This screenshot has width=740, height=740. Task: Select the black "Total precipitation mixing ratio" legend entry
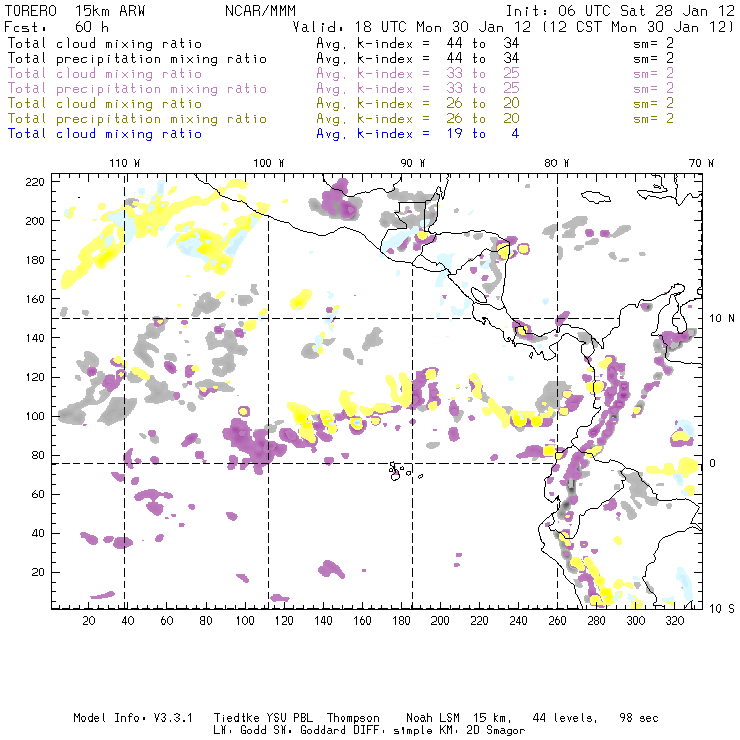pyautogui.click(x=137, y=59)
